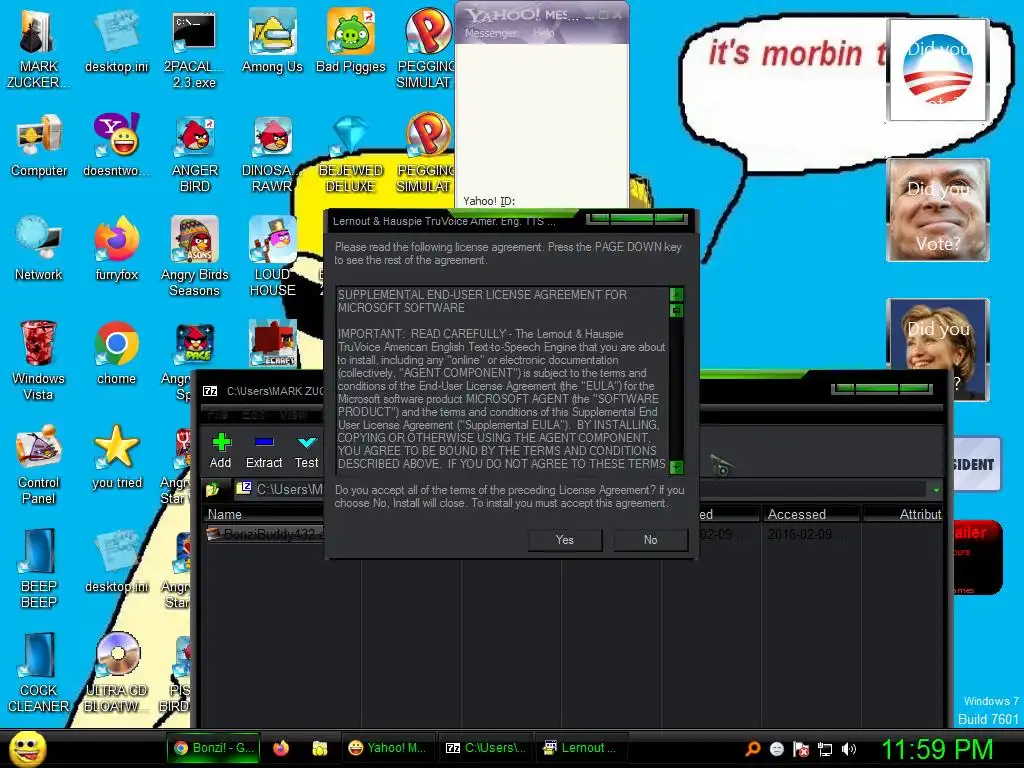Open the ULTRA CD BLOATW... disc icon
Image resolution: width=1024 pixels, height=768 pixels.
click(x=116, y=672)
